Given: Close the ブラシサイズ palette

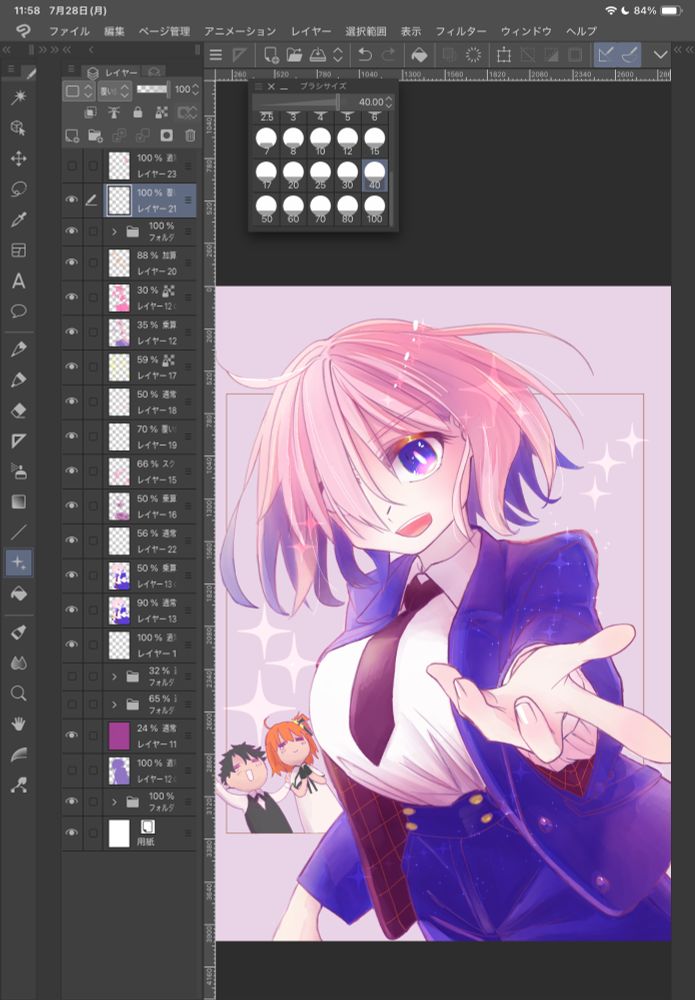Looking at the screenshot, I should click(x=271, y=86).
